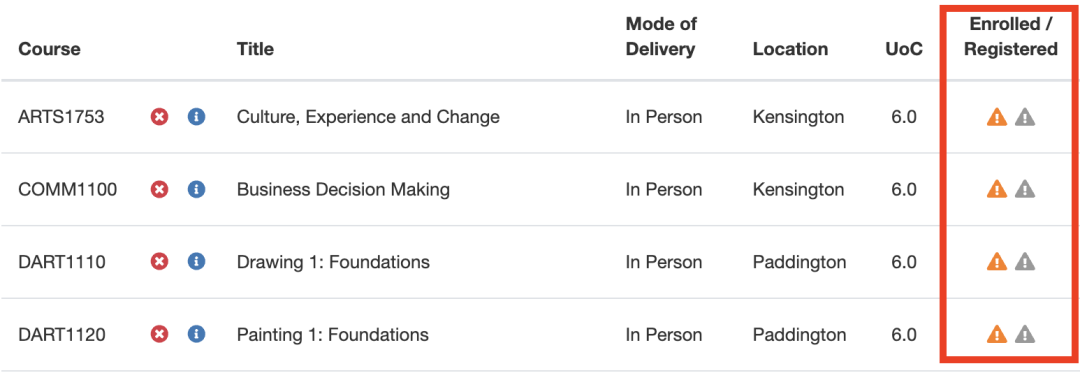1080x373 pixels.
Task: Click the Painting 1: Foundations title
Action: point(333,335)
